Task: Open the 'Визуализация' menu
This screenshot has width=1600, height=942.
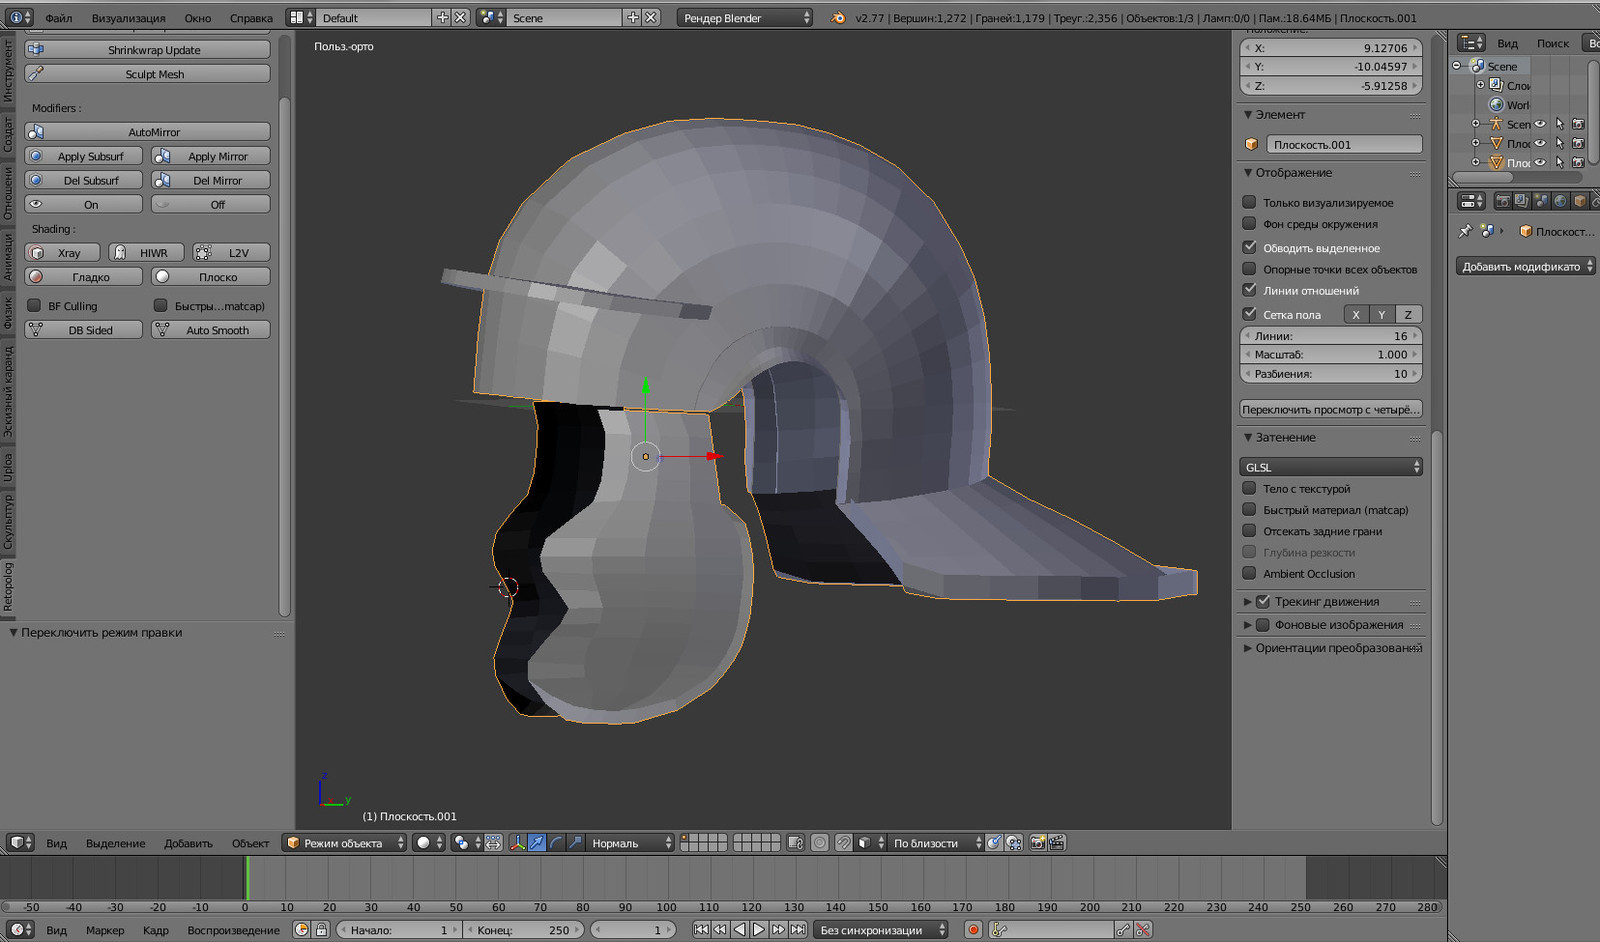Action: (129, 18)
